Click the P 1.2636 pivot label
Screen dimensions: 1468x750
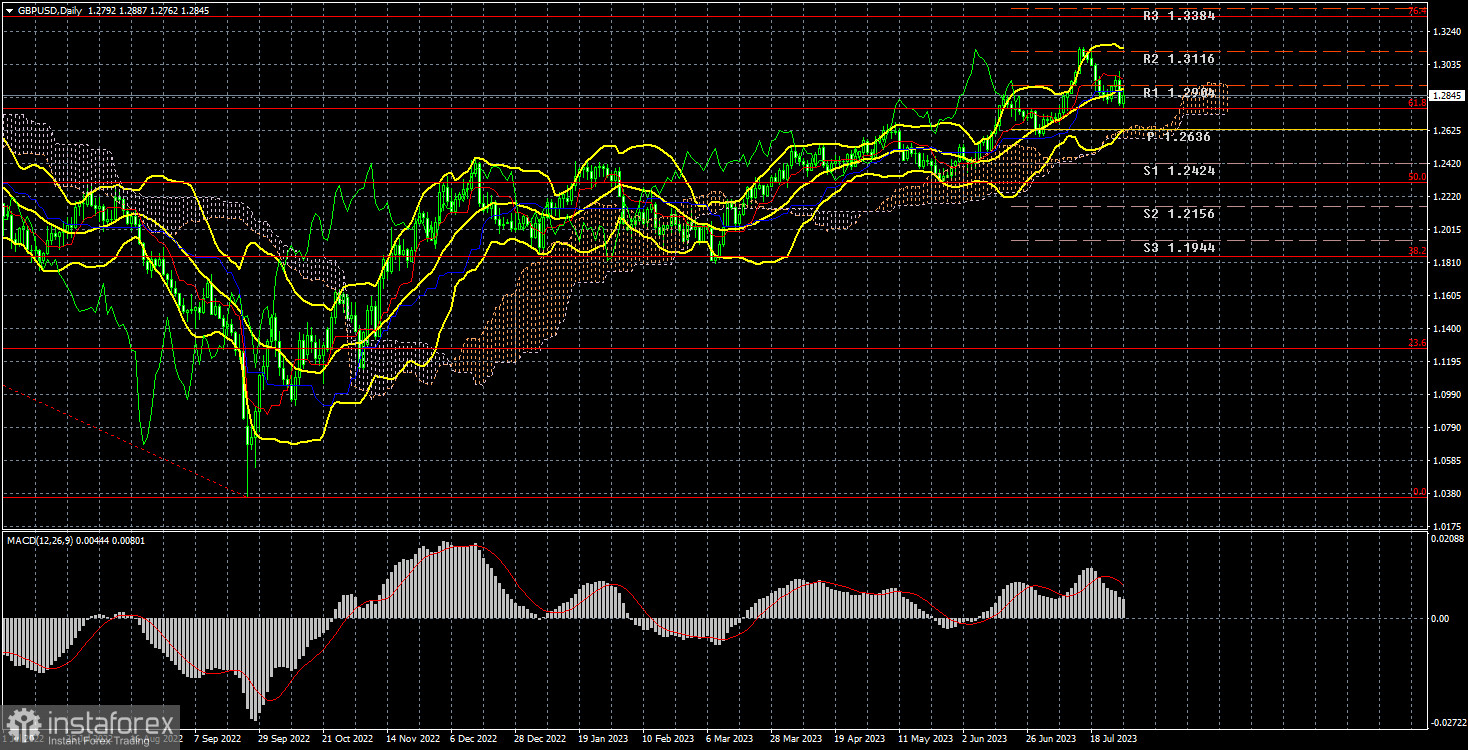(x=1180, y=137)
